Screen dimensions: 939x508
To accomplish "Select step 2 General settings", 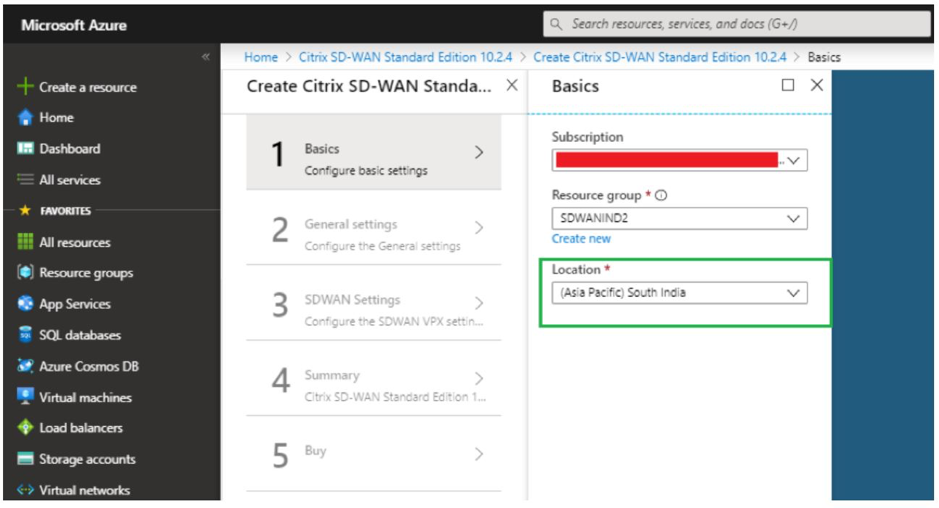I will [374, 228].
